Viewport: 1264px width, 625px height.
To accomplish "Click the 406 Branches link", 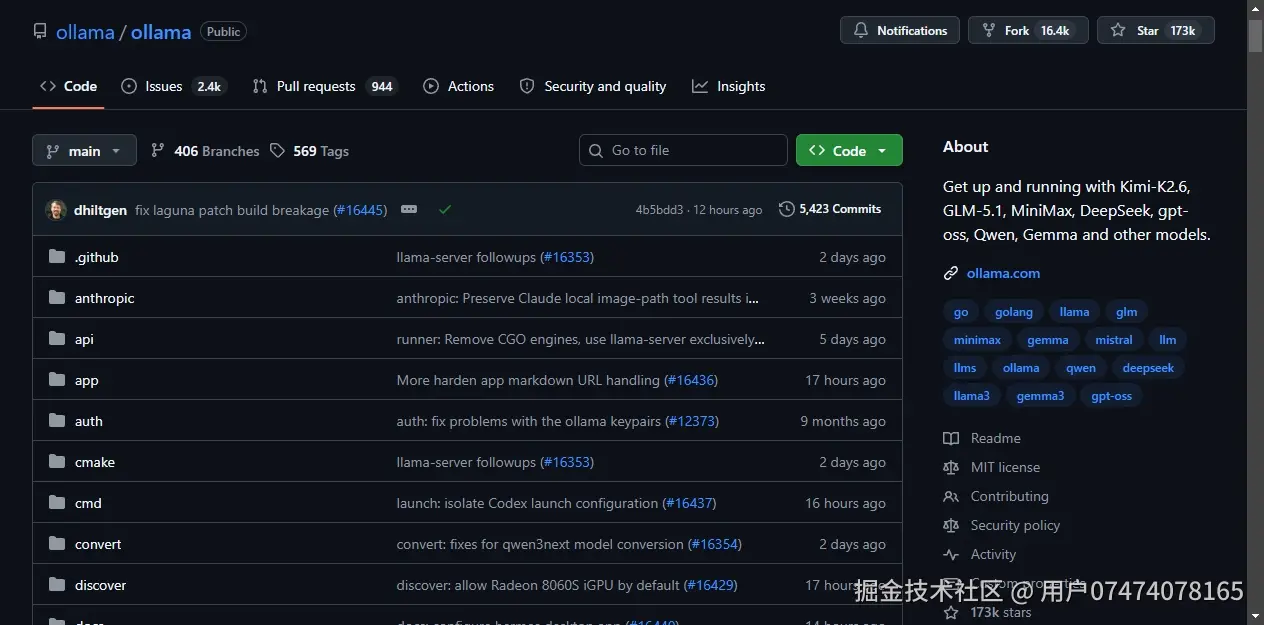I will click(205, 151).
